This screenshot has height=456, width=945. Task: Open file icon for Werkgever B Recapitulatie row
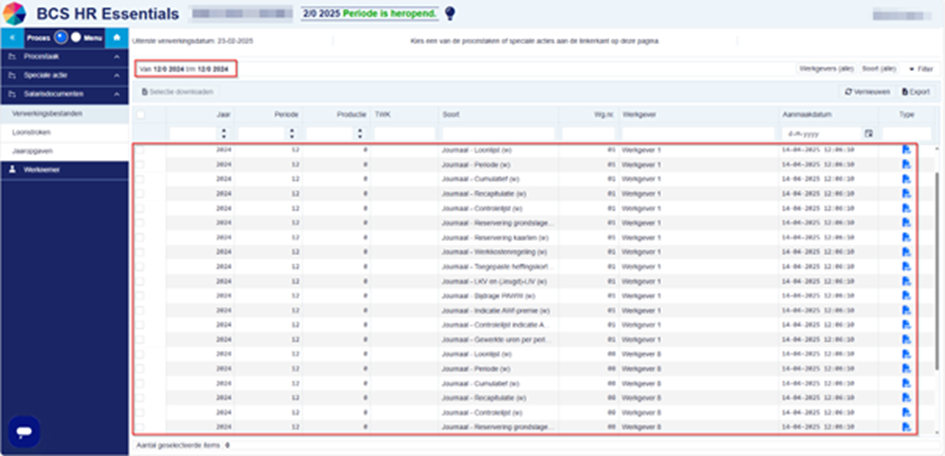pyautogui.click(x=906, y=398)
